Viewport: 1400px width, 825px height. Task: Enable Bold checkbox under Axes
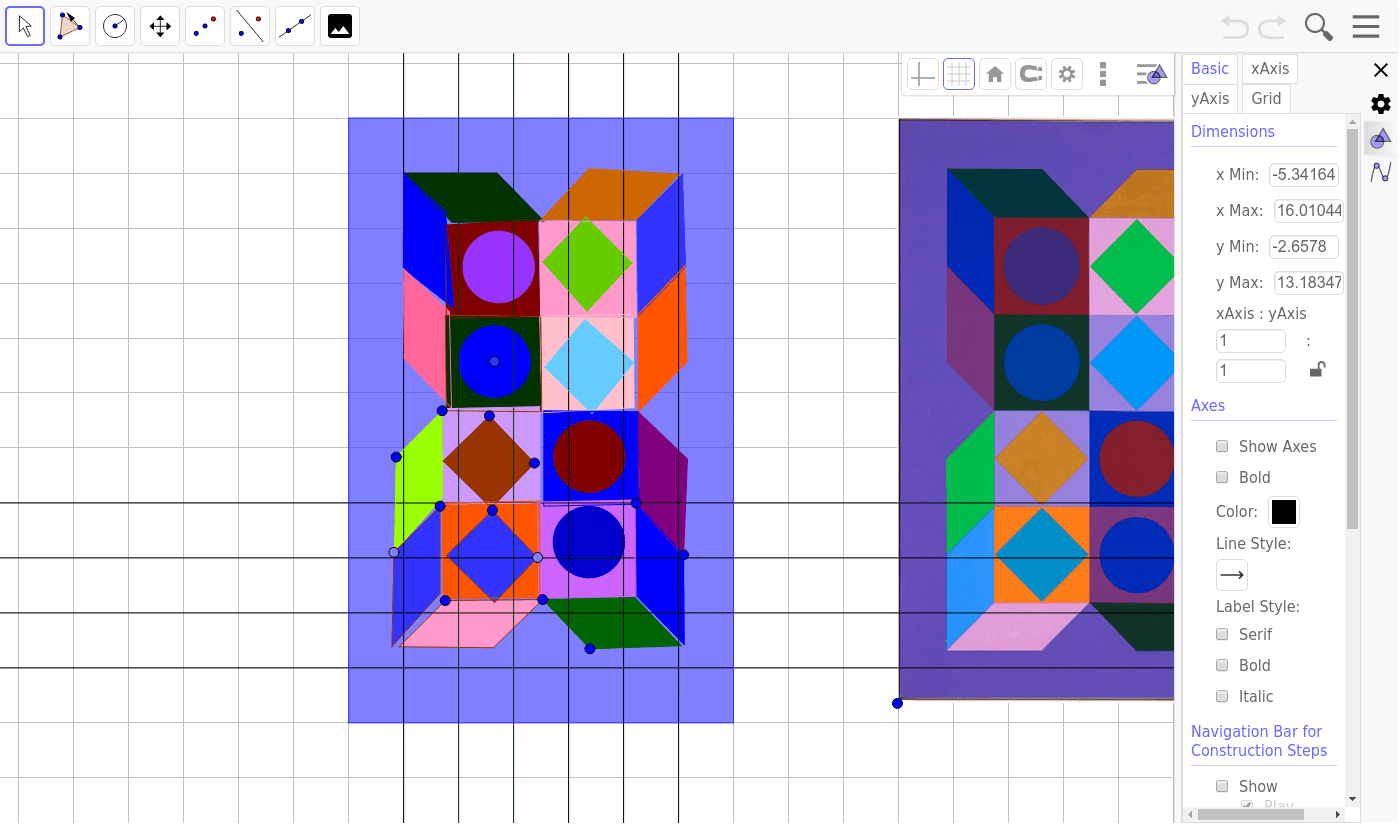[x=1222, y=477]
